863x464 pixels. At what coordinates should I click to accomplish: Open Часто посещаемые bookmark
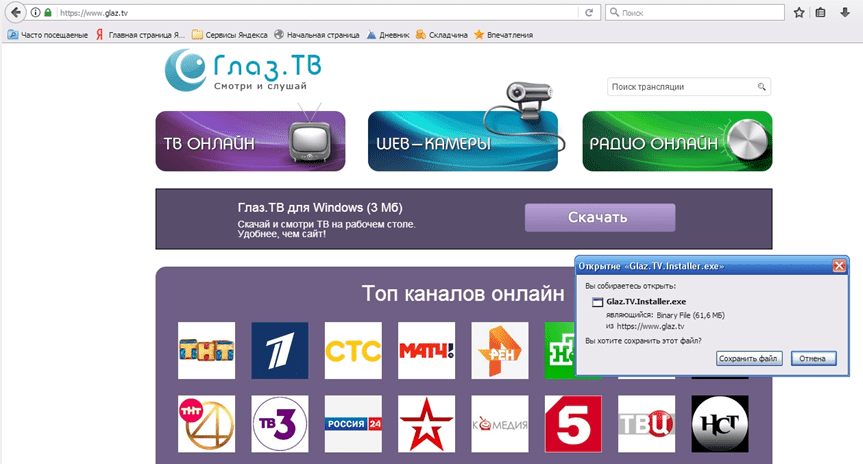click(x=48, y=35)
